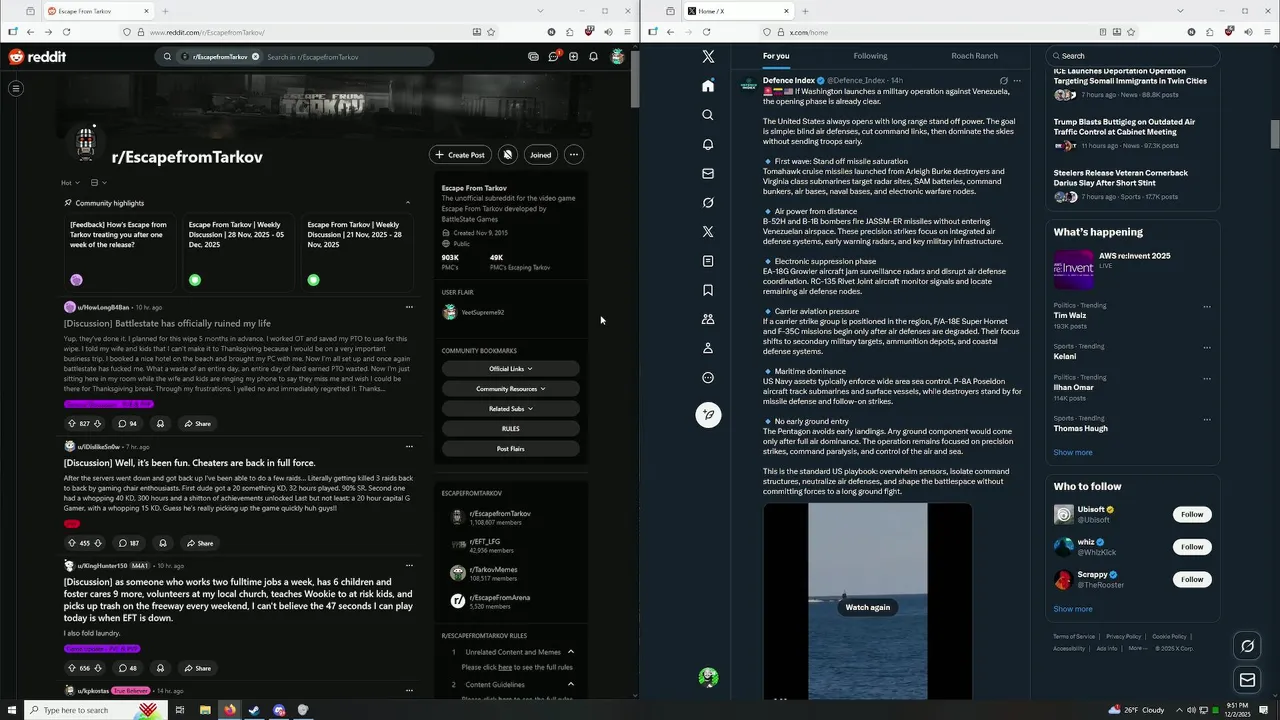Viewport: 1280px width, 720px height.
Task: Click Reddit page vertical scrollbar thumb
Action: [635, 77]
